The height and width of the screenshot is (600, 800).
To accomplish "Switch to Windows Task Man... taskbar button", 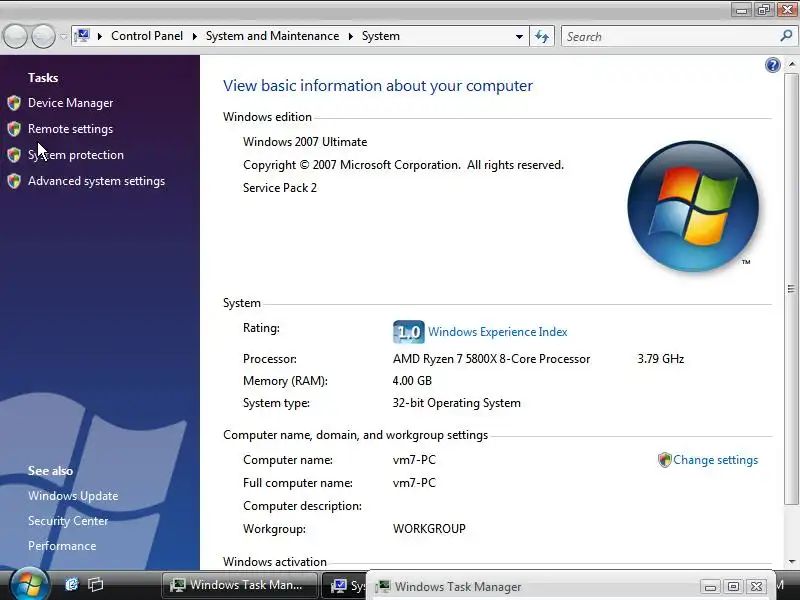I will click(x=240, y=585).
